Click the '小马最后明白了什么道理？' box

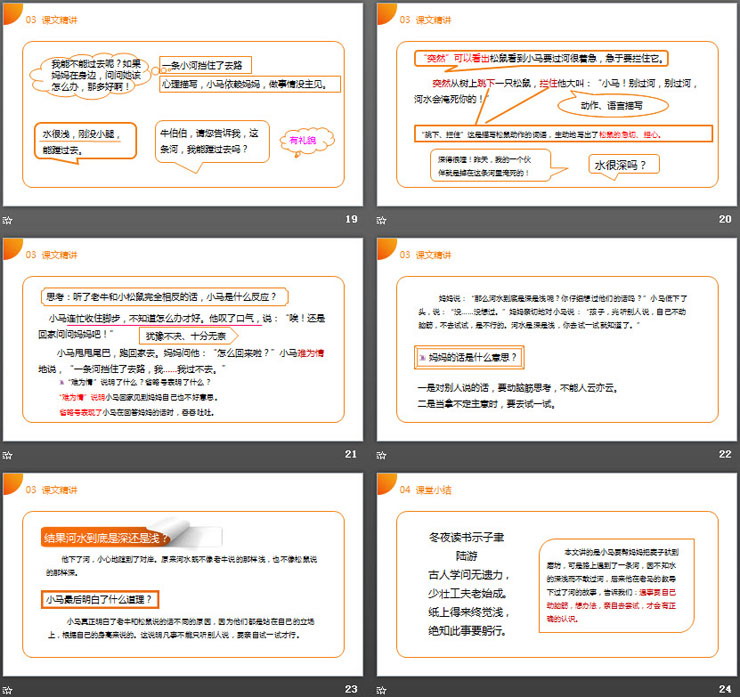pyautogui.click(x=100, y=599)
